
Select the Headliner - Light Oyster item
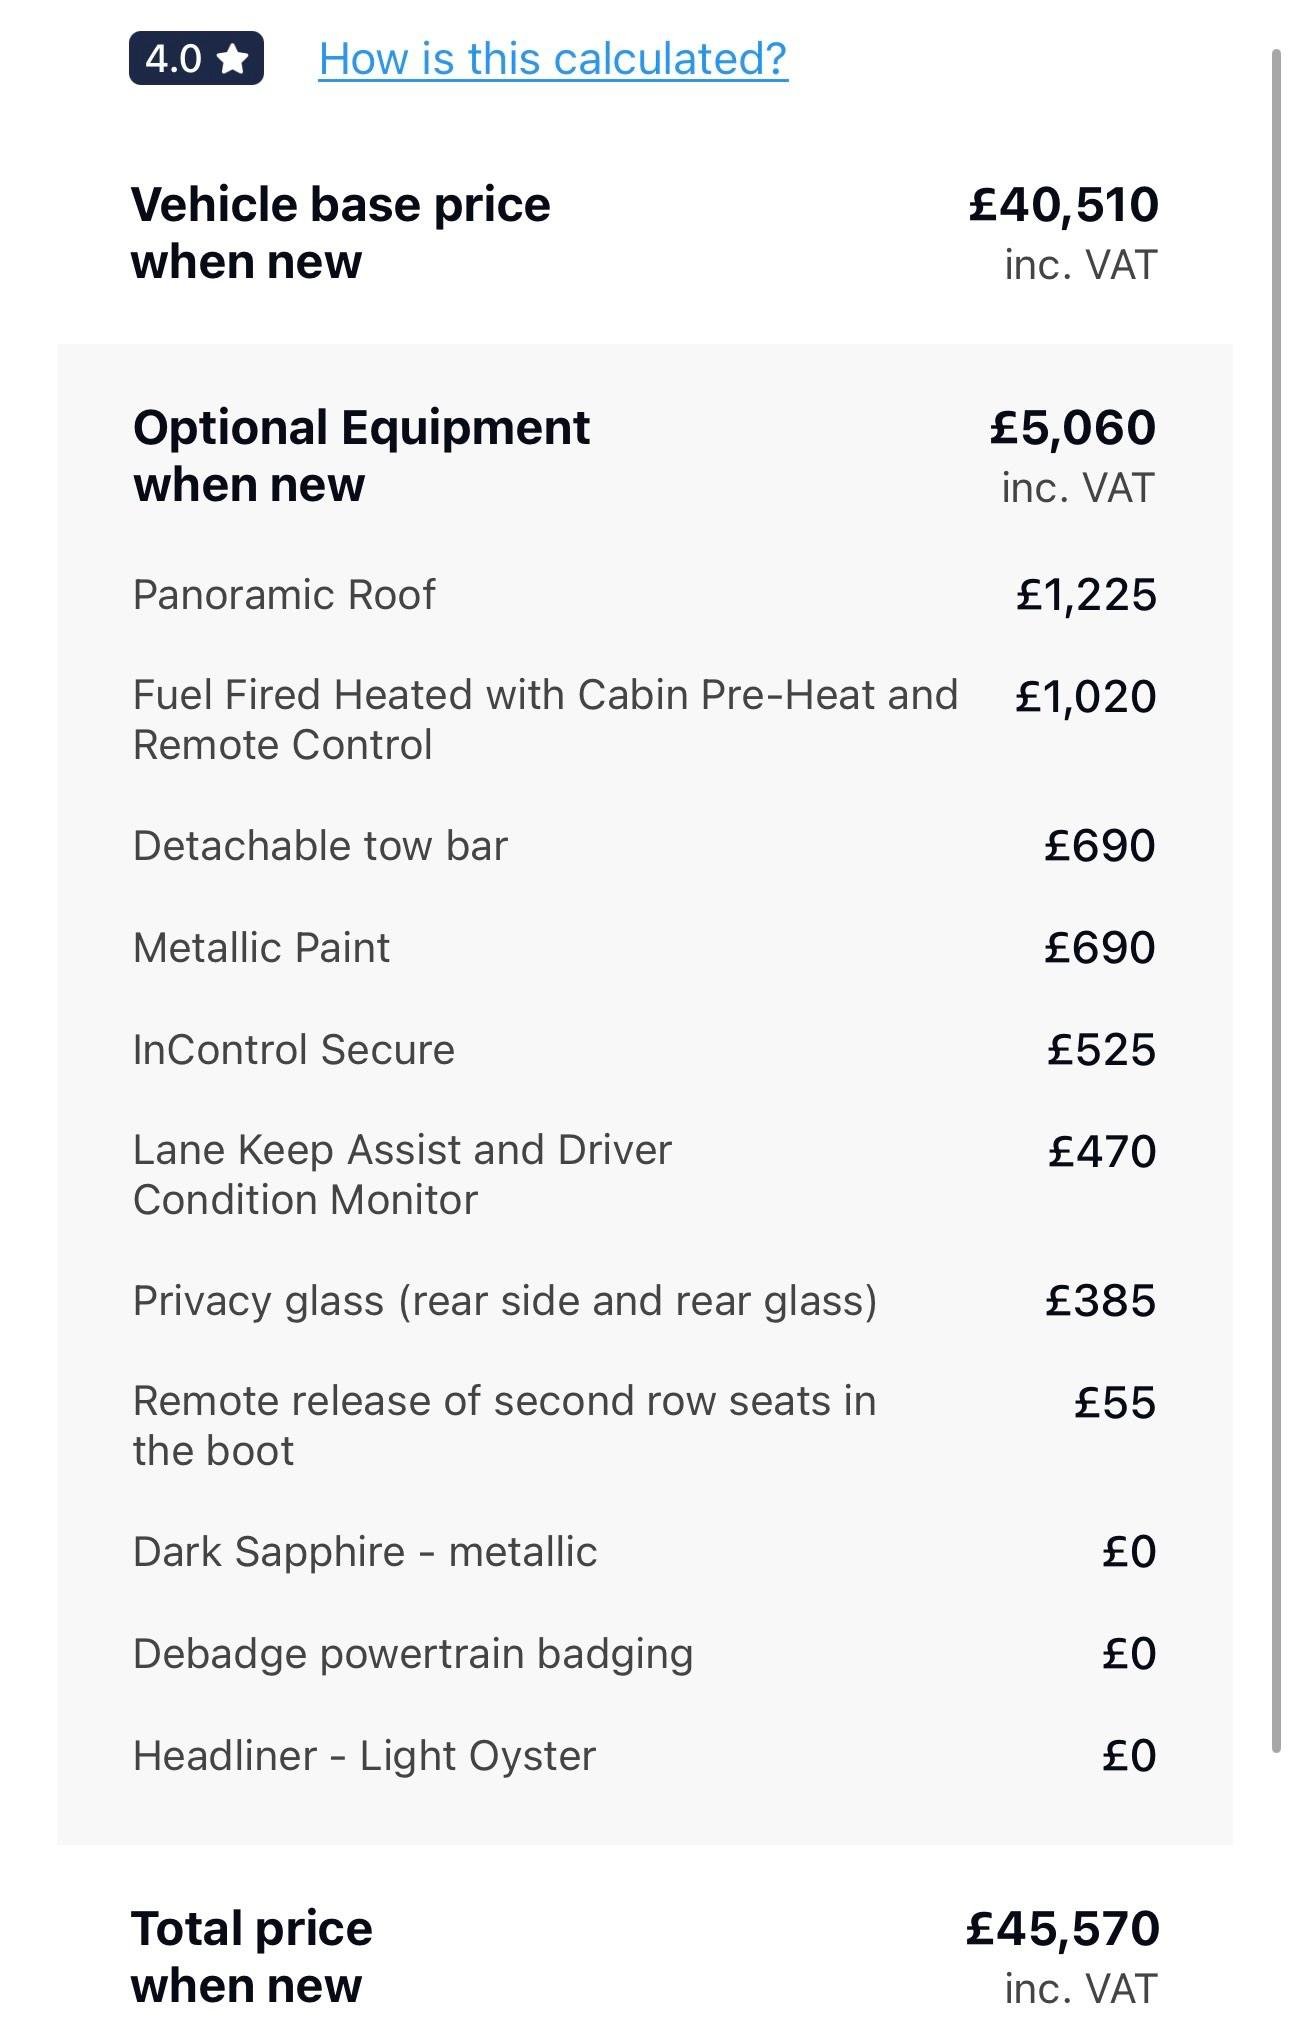coord(645,1756)
